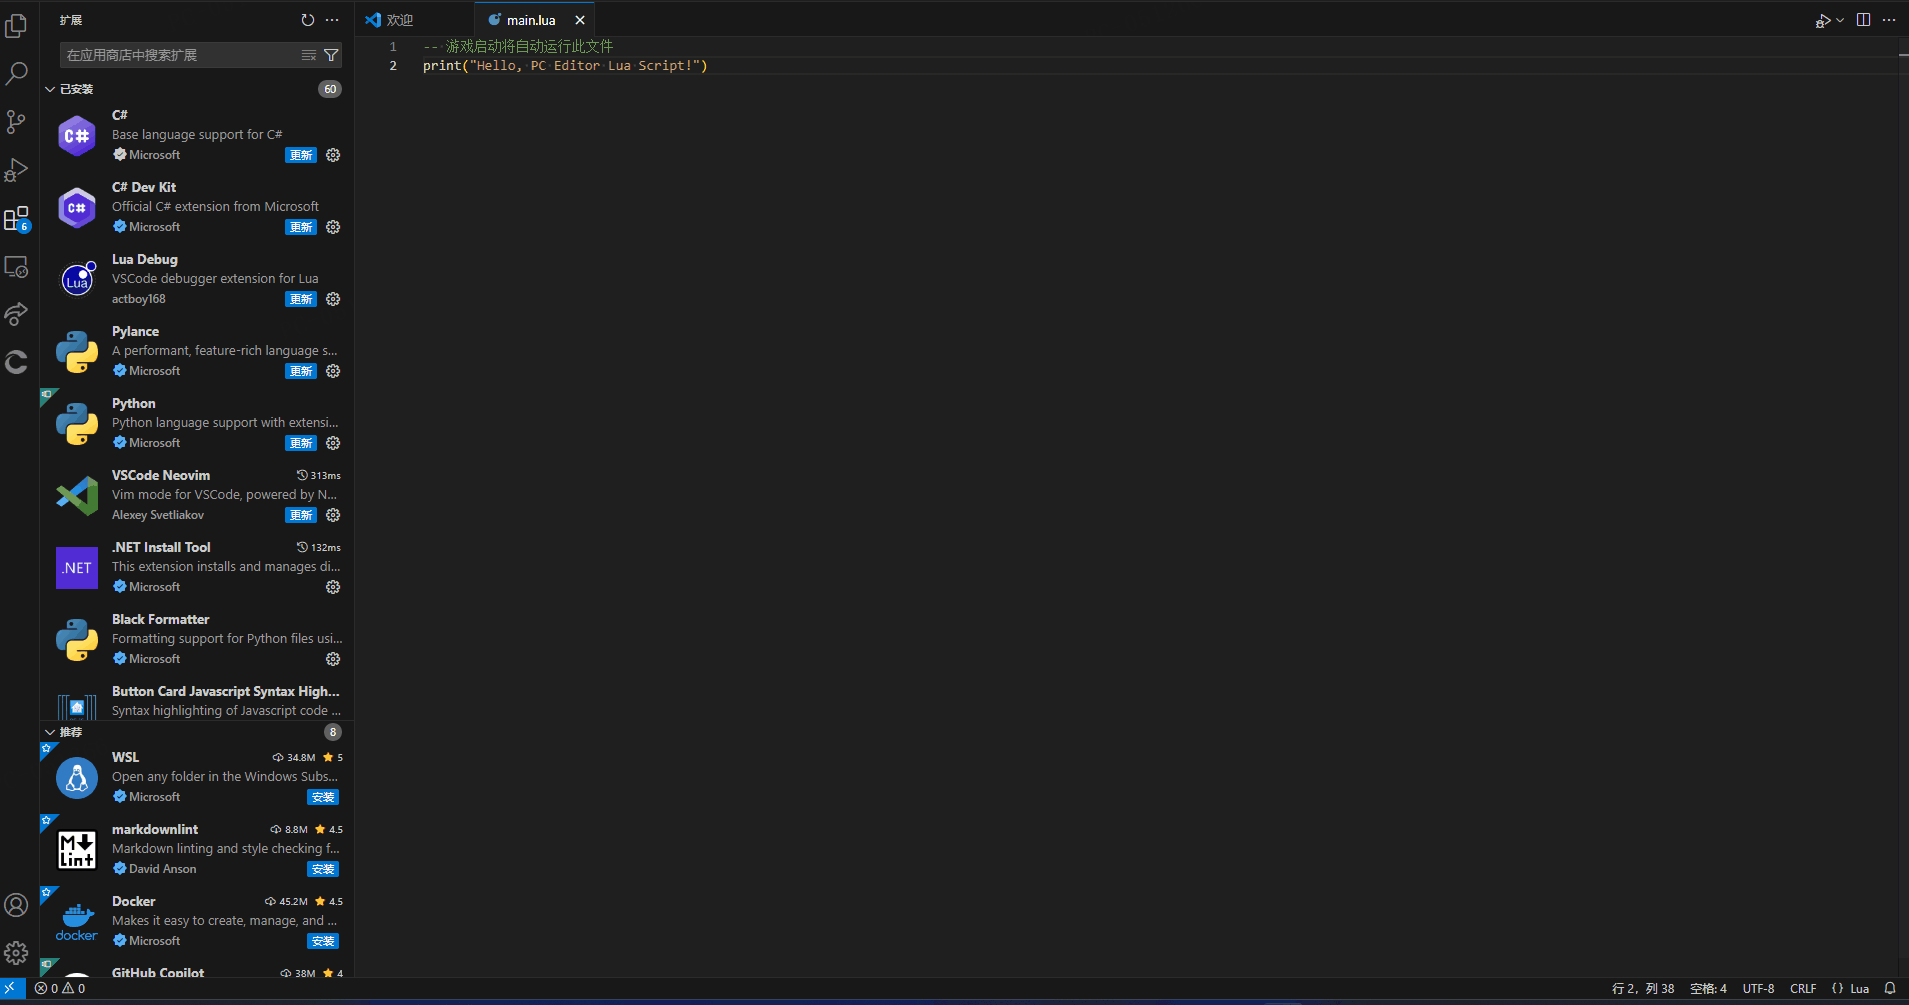The image size is (1909, 1005).
Task: Open the Run and Debug view
Action: tap(17, 170)
